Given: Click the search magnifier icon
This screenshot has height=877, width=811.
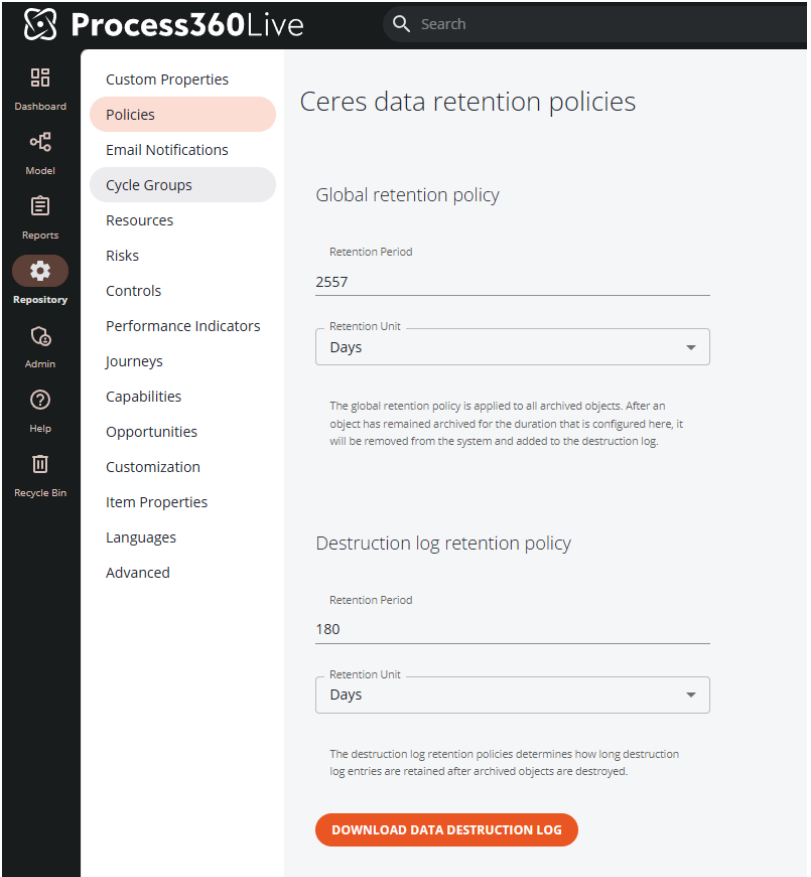Looking at the screenshot, I should click(x=402, y=24).
